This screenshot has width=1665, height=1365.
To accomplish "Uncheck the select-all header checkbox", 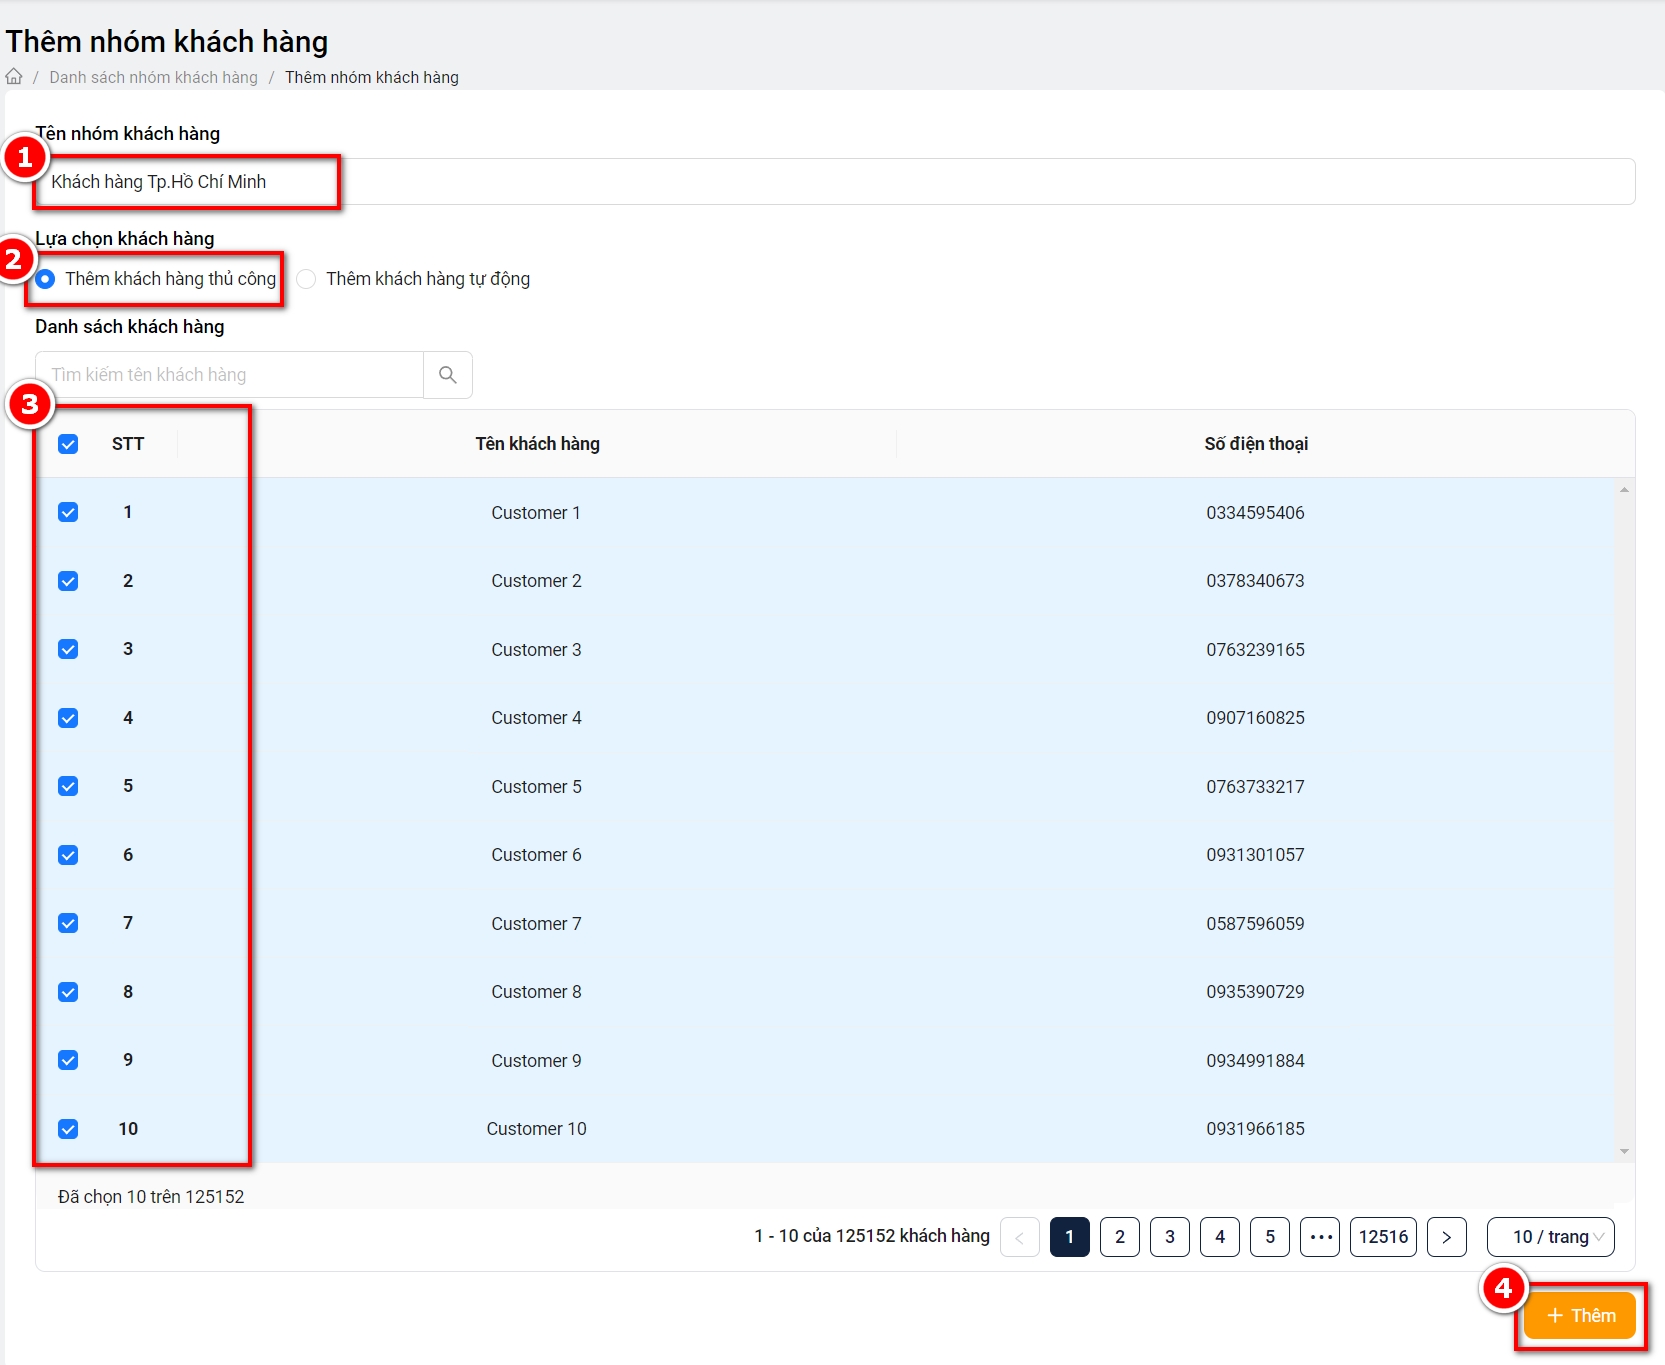I will coord(68,444).
